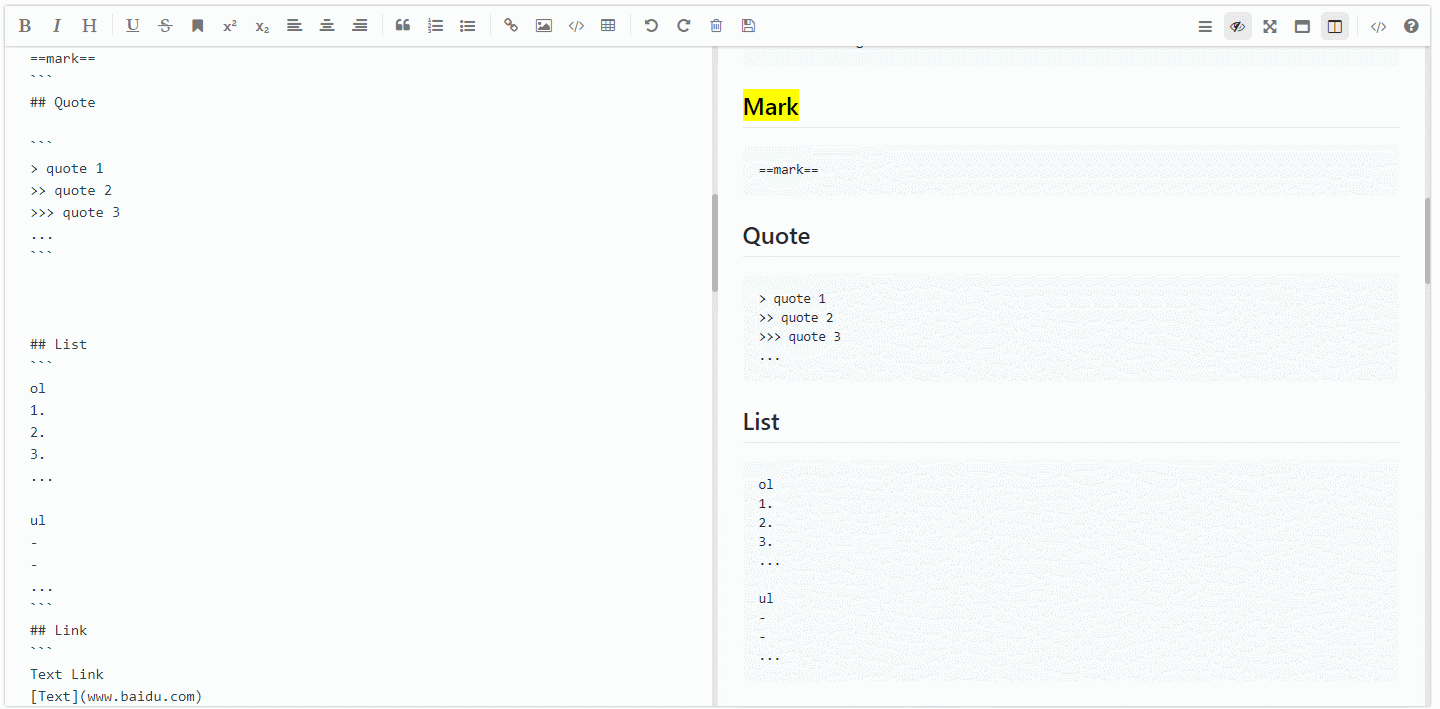Click '[Text](www.baidu.com)' in the editor

[116, 696]
